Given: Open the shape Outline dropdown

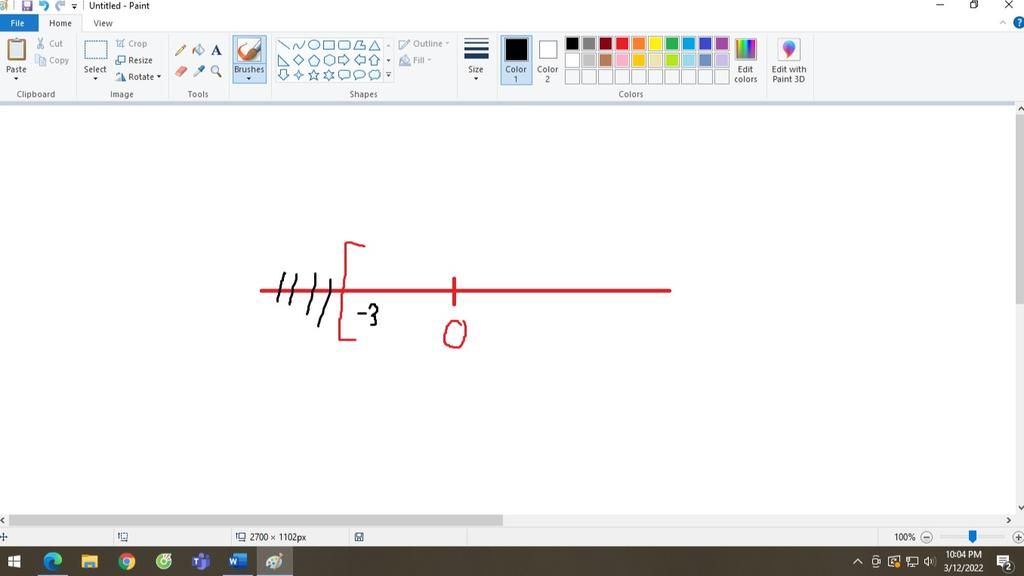Looking at the screenshot, I should (x=424, y=44).
